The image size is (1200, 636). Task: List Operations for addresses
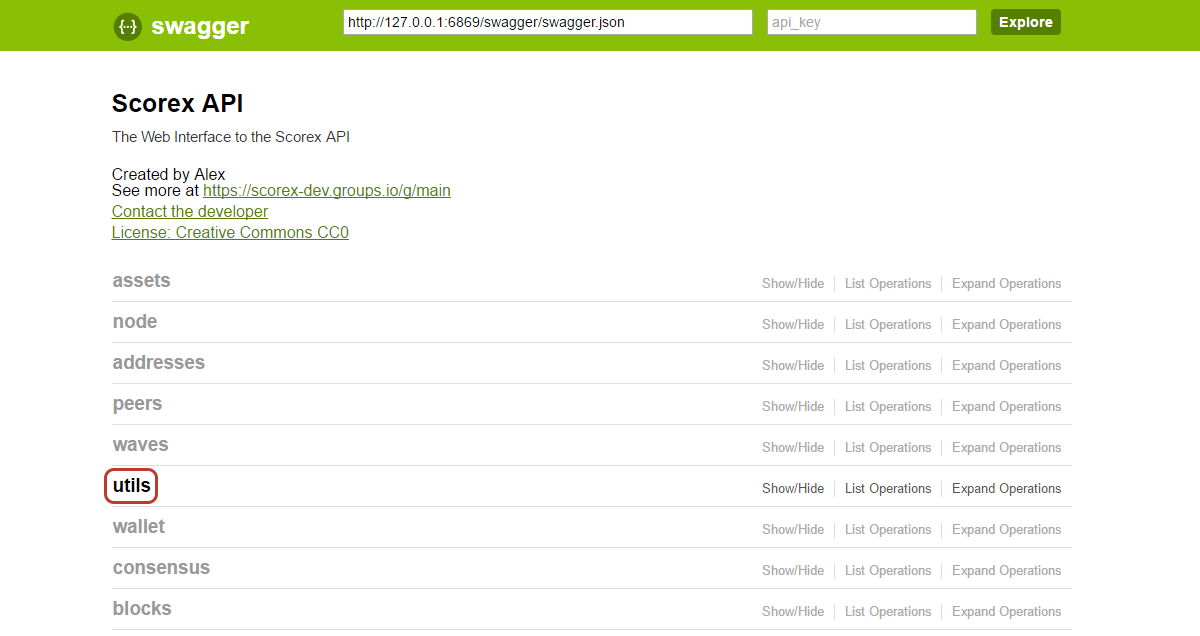(888, 365)
